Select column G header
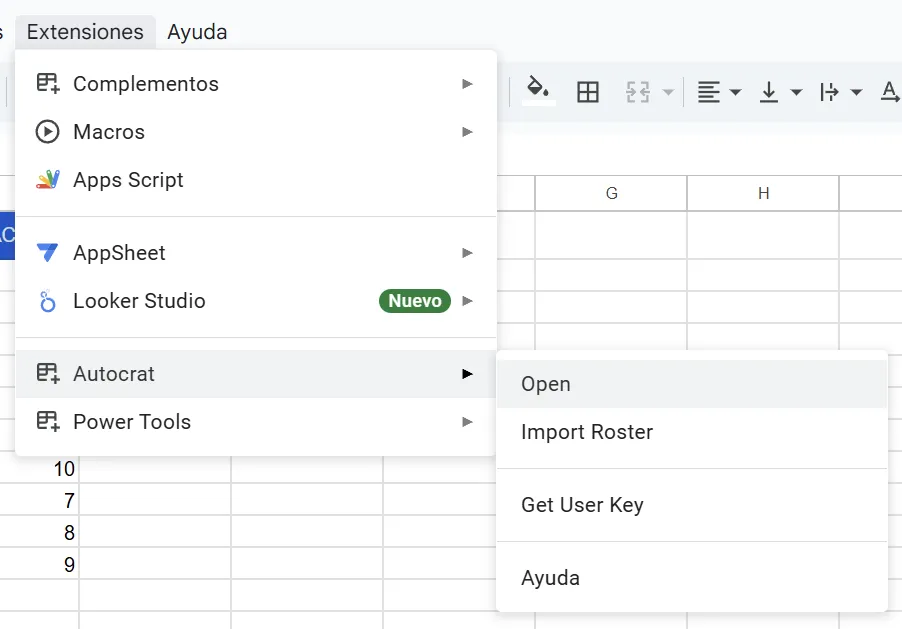The image size is (902, 629). pyautogui.click(x=611, y=193)
